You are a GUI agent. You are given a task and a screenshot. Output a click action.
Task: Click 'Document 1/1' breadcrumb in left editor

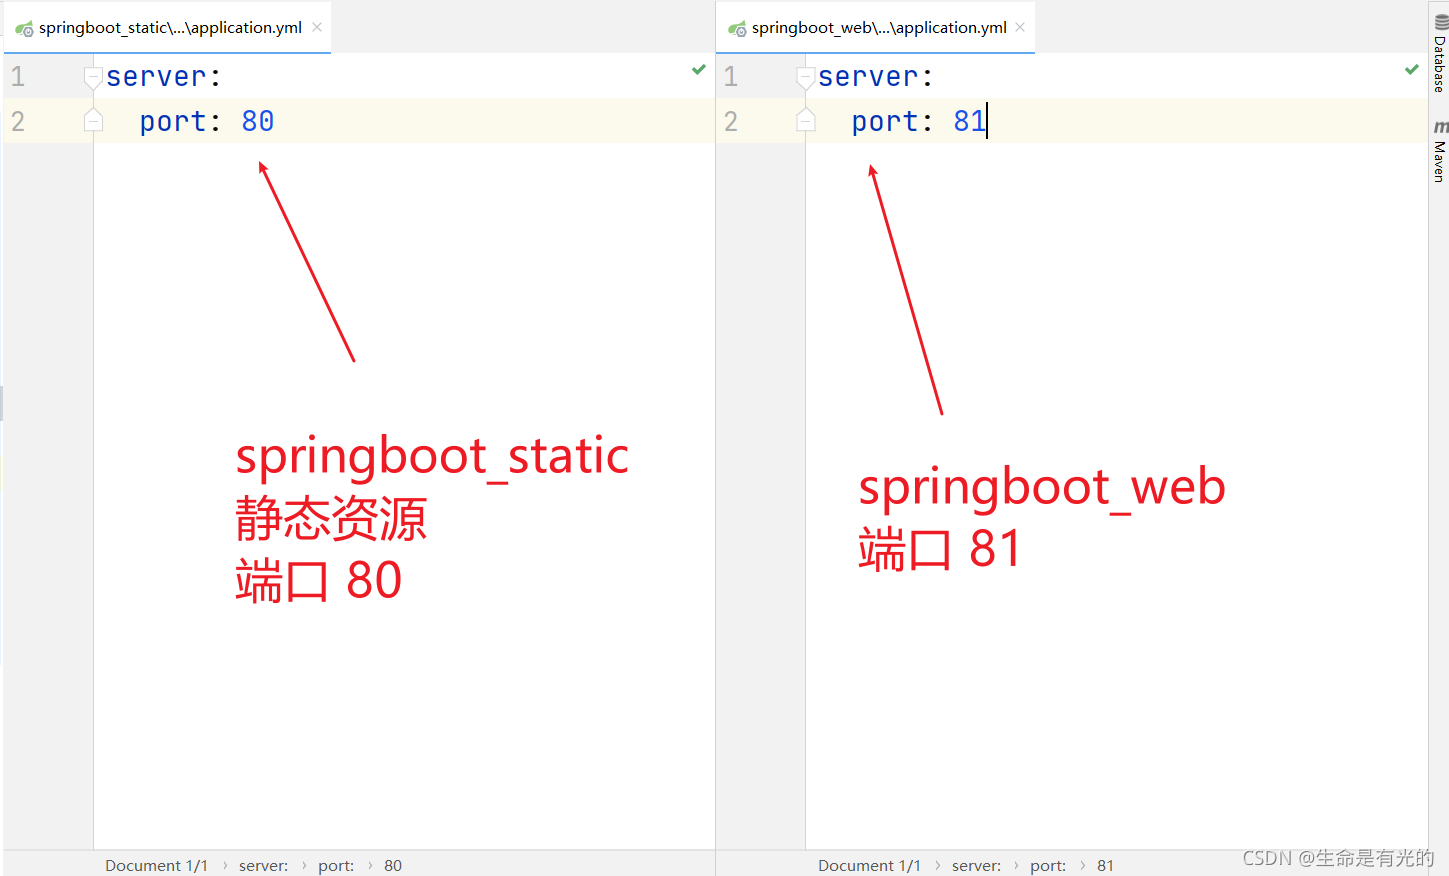(157, 865)
